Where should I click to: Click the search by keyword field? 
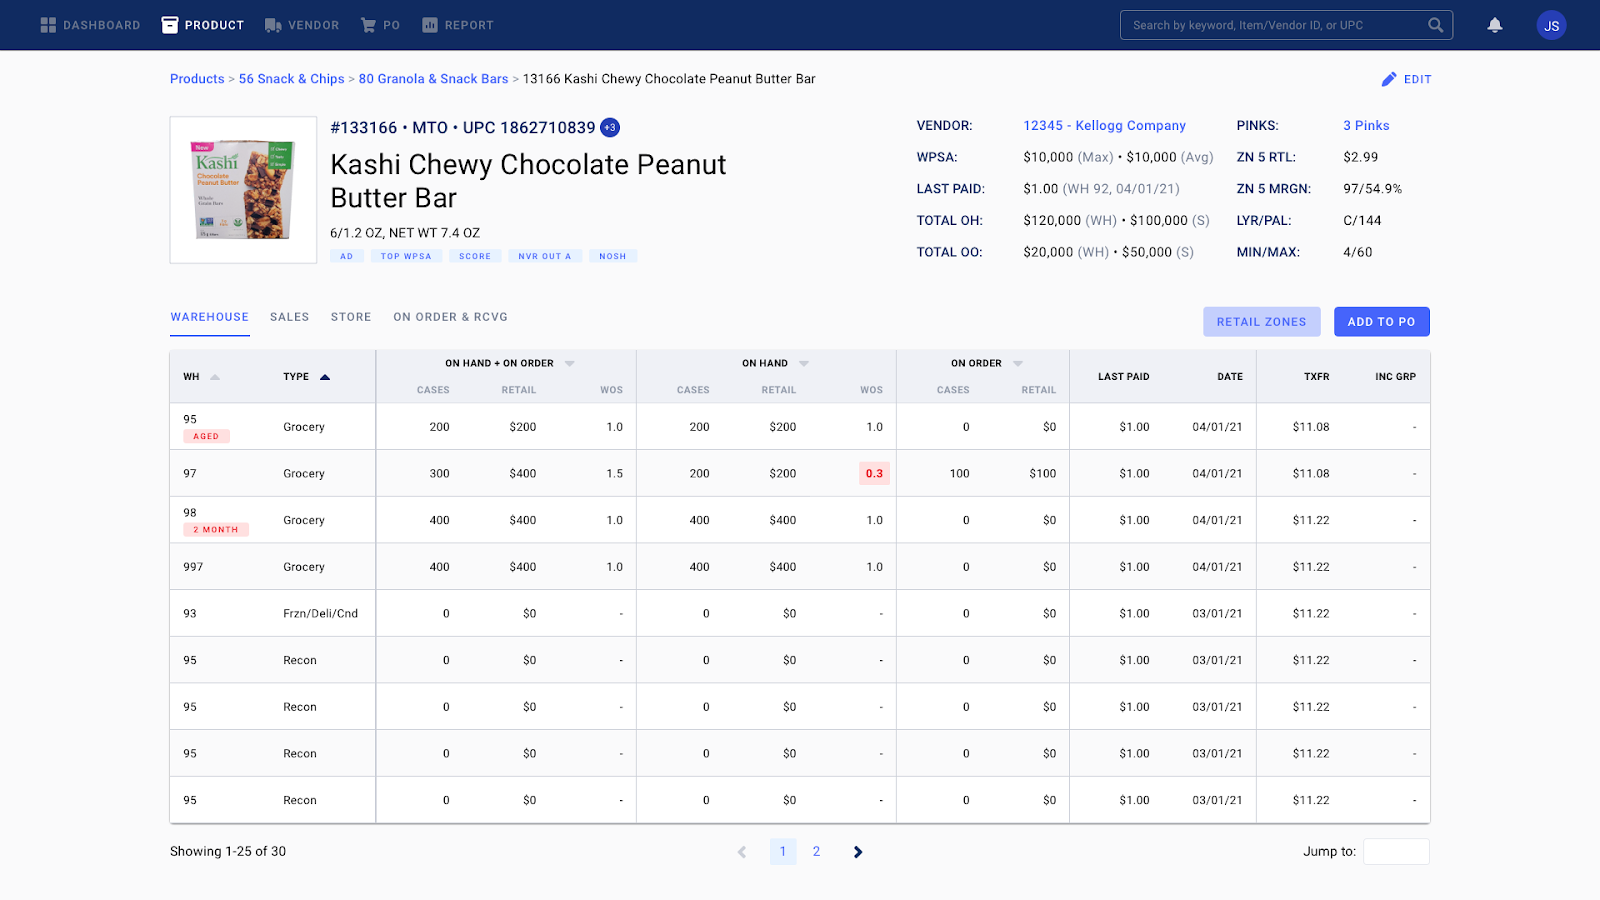[x=1286, y=25]
